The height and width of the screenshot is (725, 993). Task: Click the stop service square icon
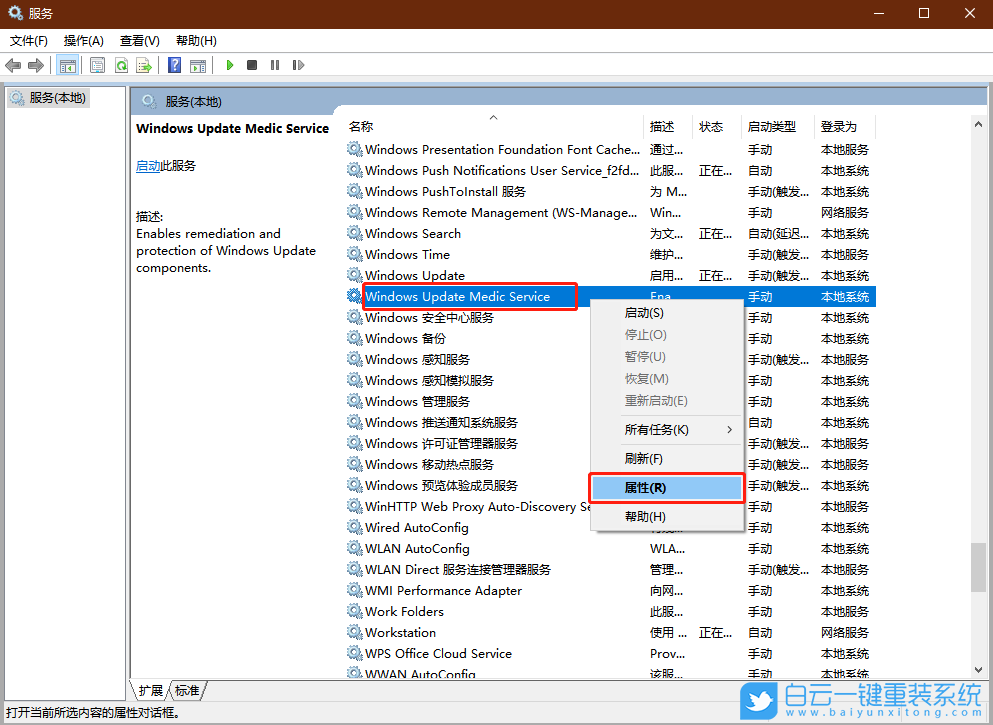point(254,64)
